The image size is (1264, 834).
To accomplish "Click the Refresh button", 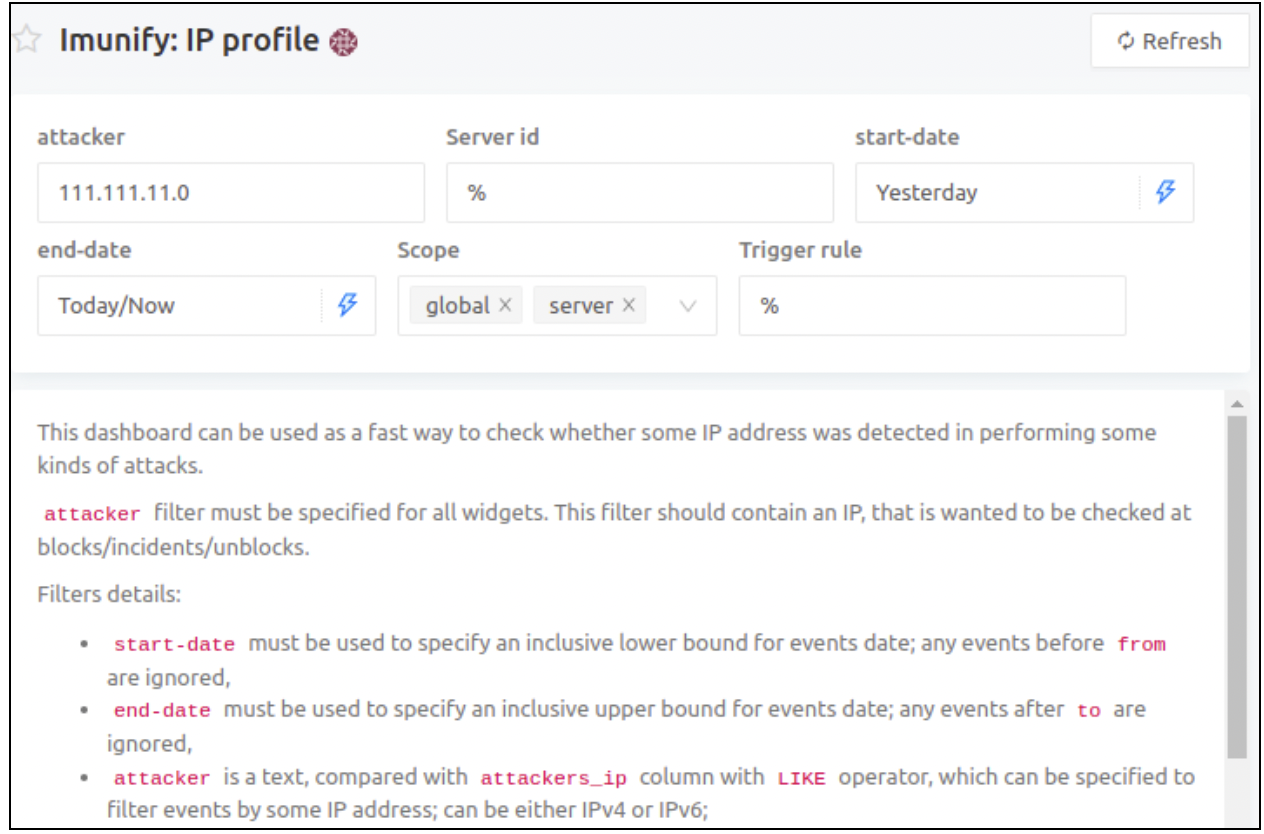I will pyautogui.click(x=1170, y=41).
